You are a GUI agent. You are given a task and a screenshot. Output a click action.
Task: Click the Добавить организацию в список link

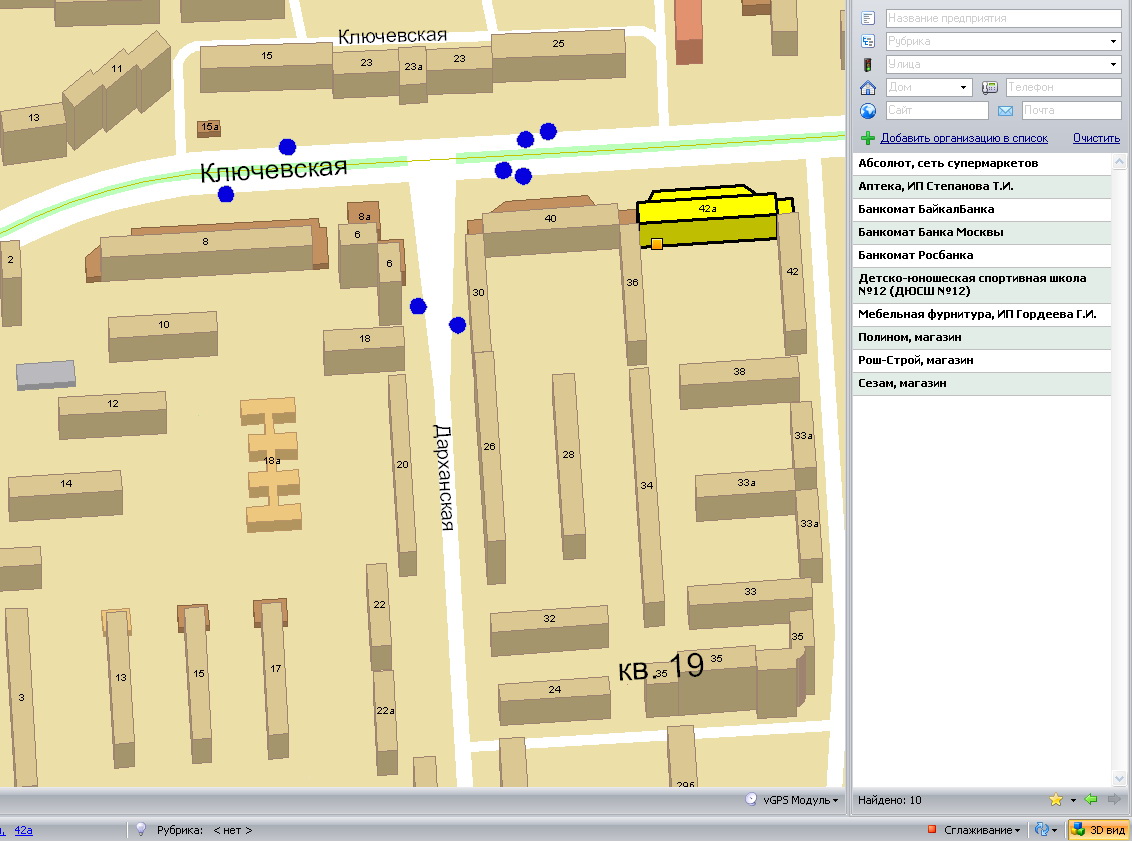[x=964, y=138]
